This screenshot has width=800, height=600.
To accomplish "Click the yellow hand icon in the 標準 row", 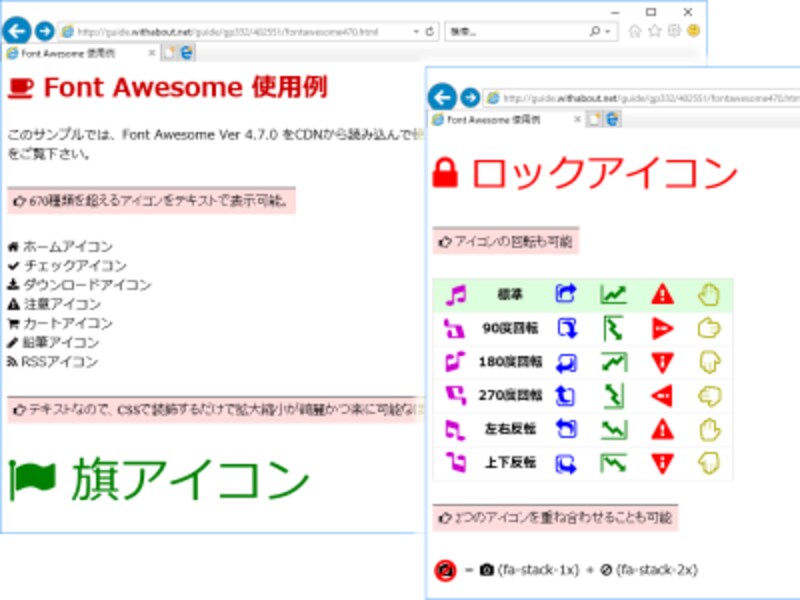I will pos(709,295).
